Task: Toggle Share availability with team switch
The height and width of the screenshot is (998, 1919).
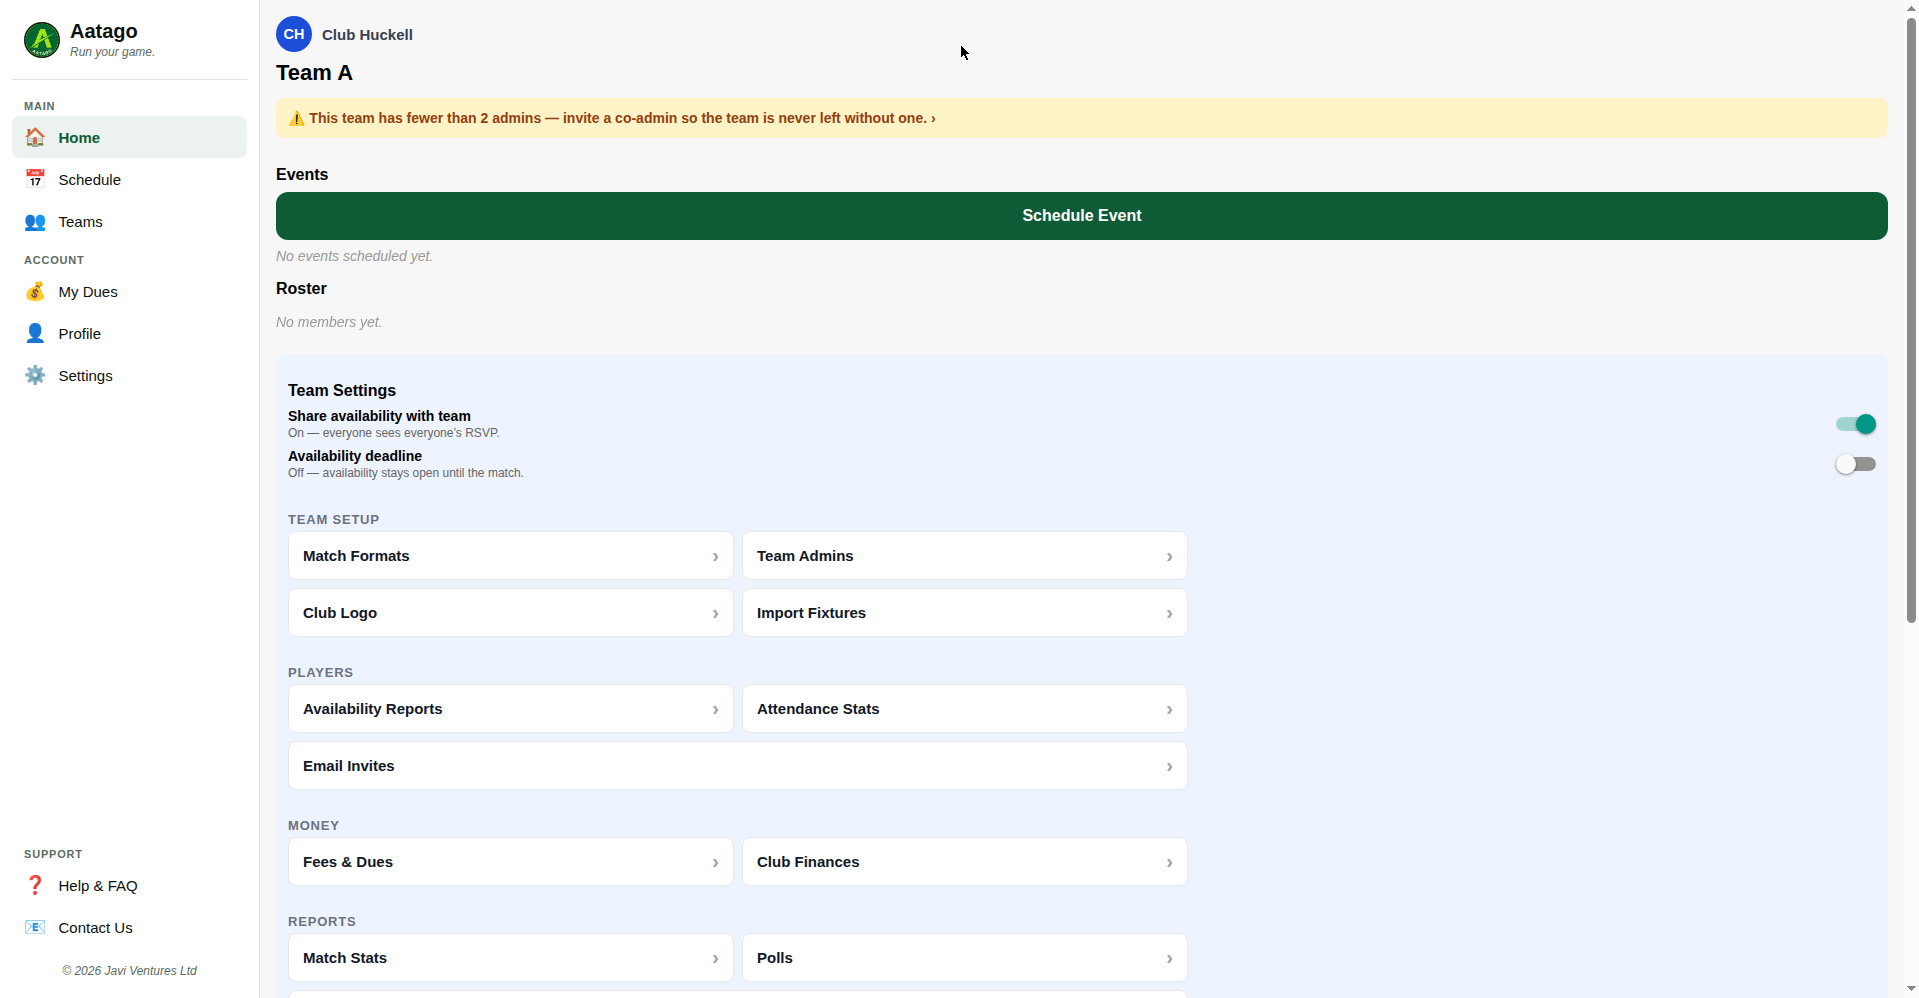Action: [x=1856, y=424]
